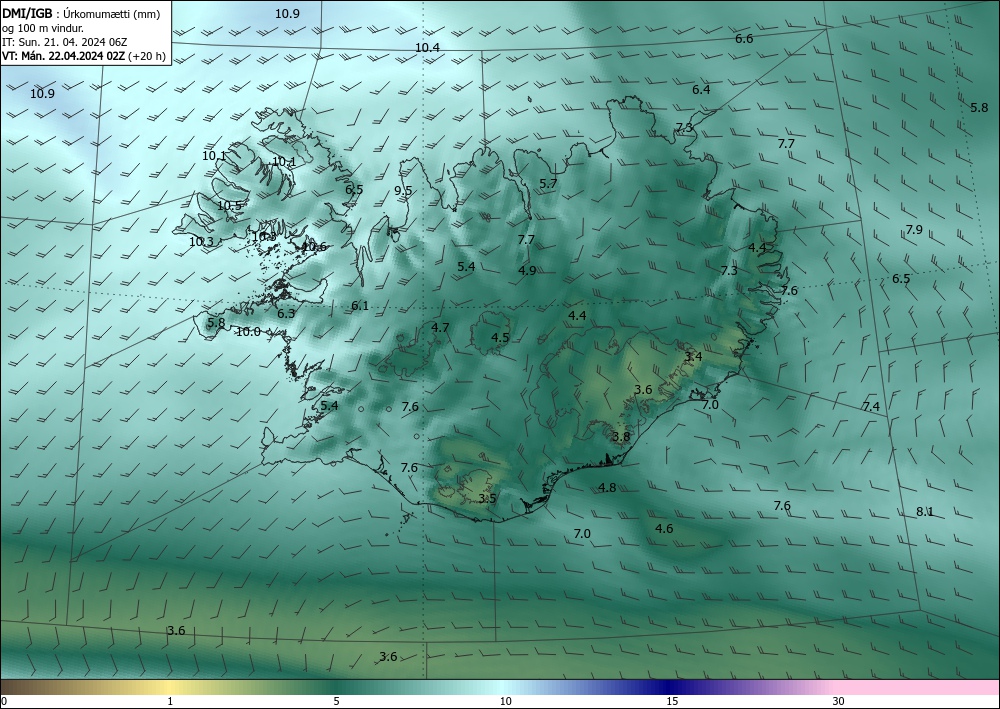This screenshot has height=709, width=1000.
Task: Select the 4.9 value label
Action: (x=527, y=270)
